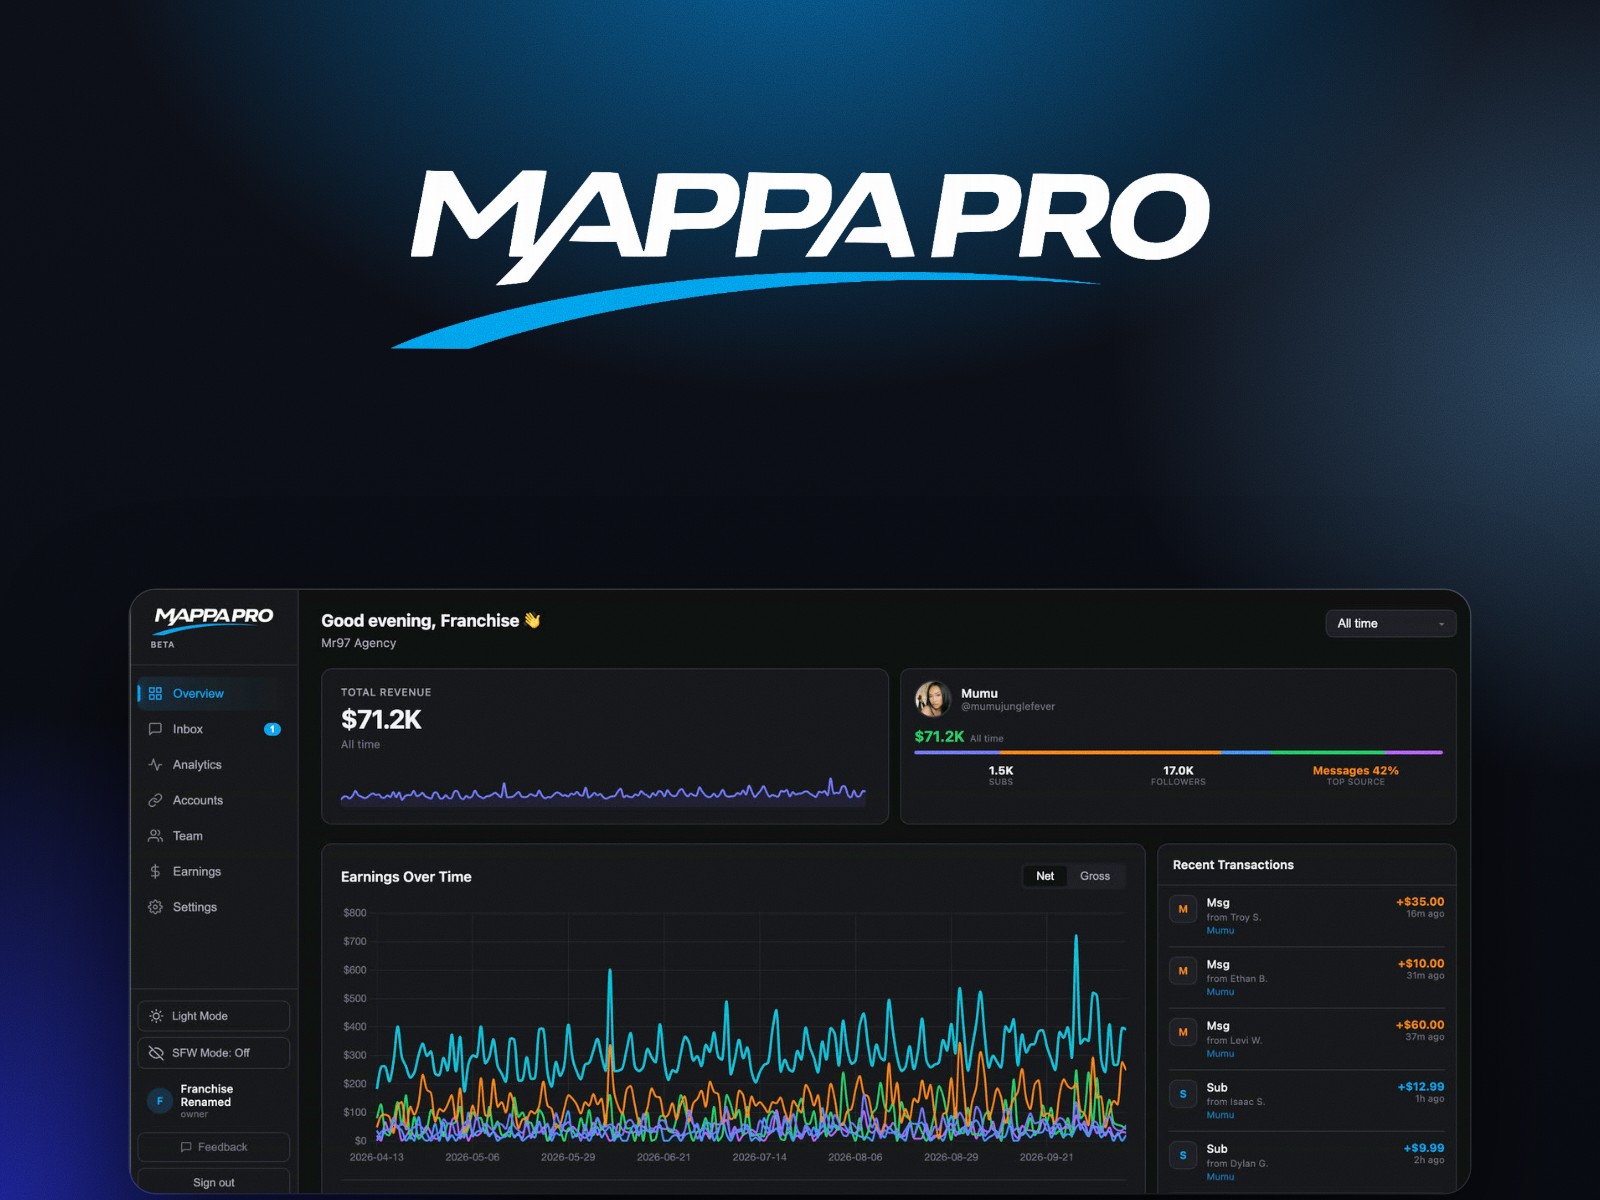The width and height of the screenshot is (1600, 1200).
Task: Click the Accounts link icon
Action: [x=155, y=800]
